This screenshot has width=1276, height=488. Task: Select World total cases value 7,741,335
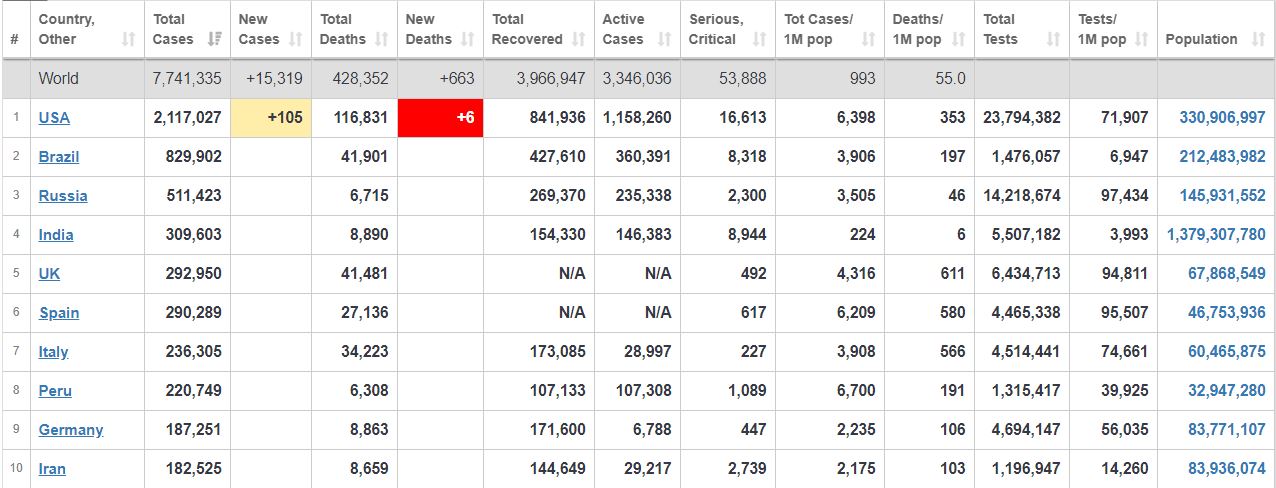[x=187, y=78]
